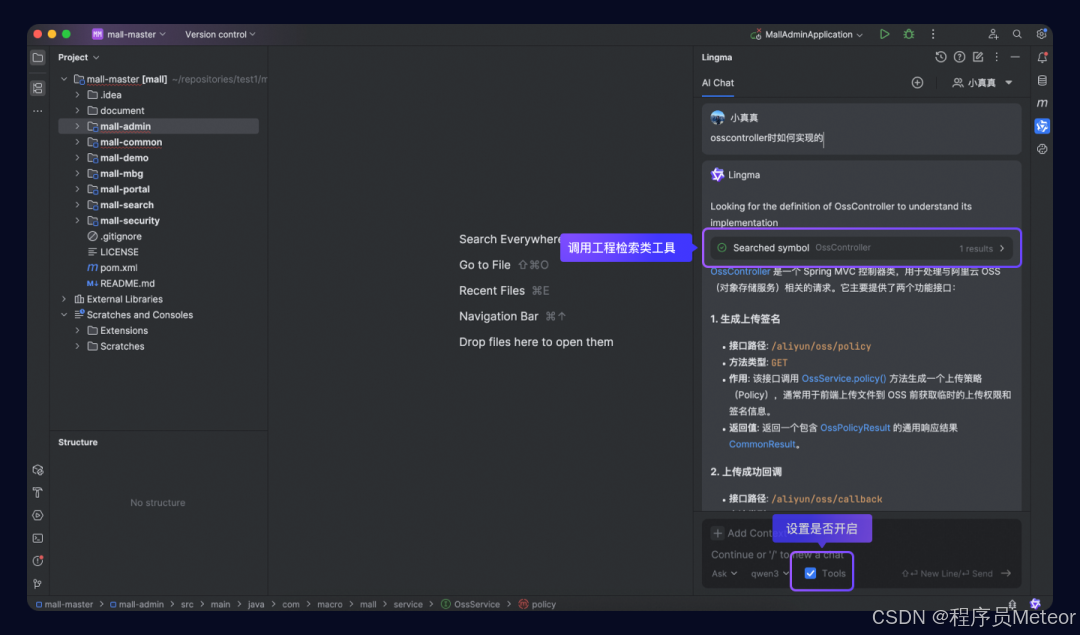This screenshot has width=1080, height=635.
Task: Open the Version control menu
Action: pyautogui.click(x=220, y=34)
